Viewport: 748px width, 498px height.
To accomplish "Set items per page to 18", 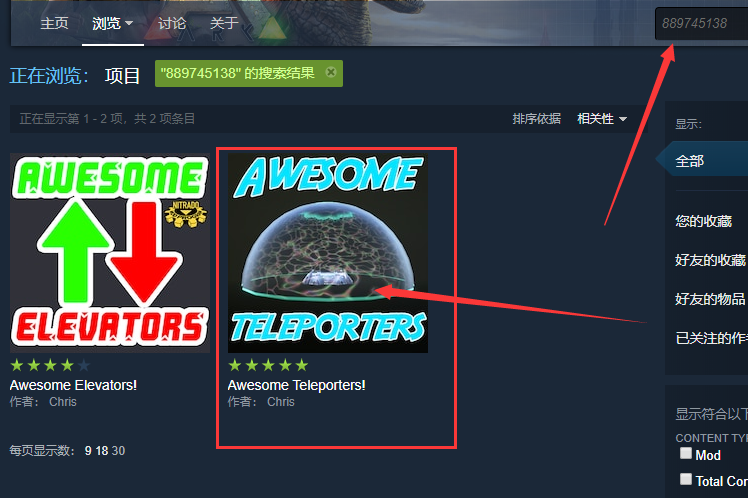I will (x=102, y=451).
